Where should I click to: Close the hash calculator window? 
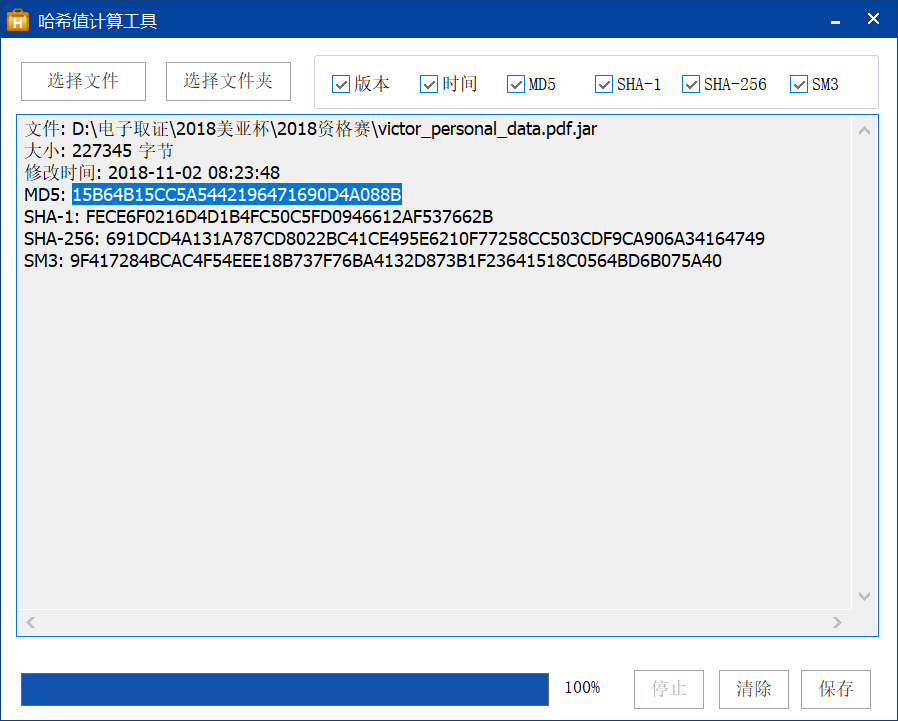[873, 19]
